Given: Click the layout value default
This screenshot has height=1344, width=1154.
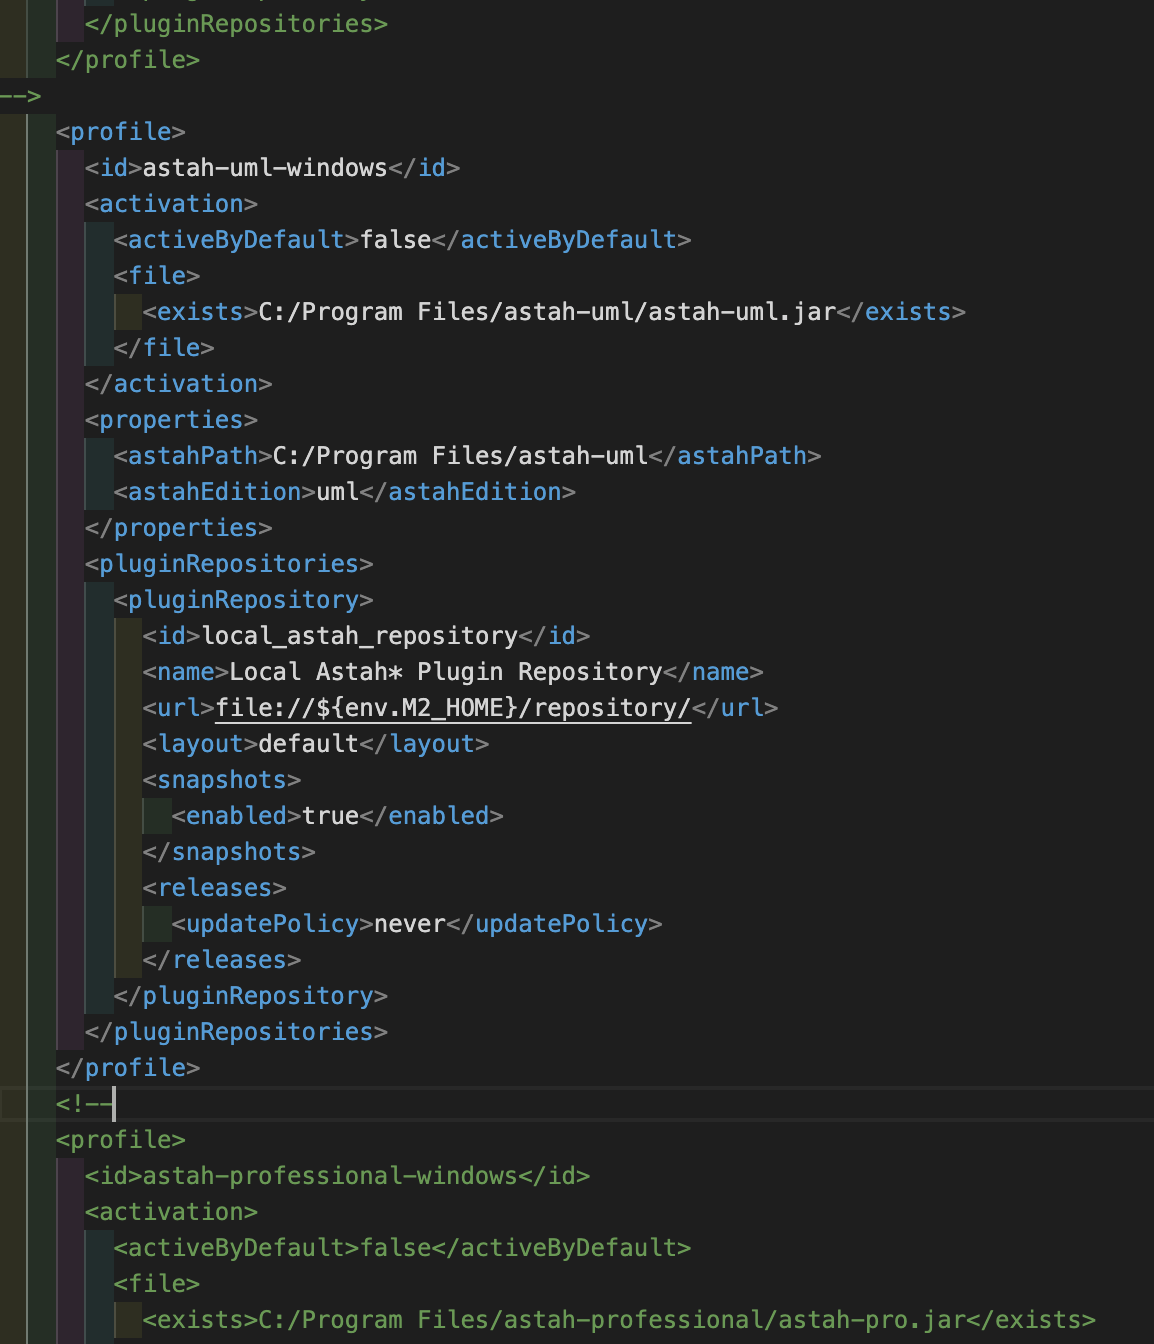Looking at the screenshot, I should pos(309,744).
